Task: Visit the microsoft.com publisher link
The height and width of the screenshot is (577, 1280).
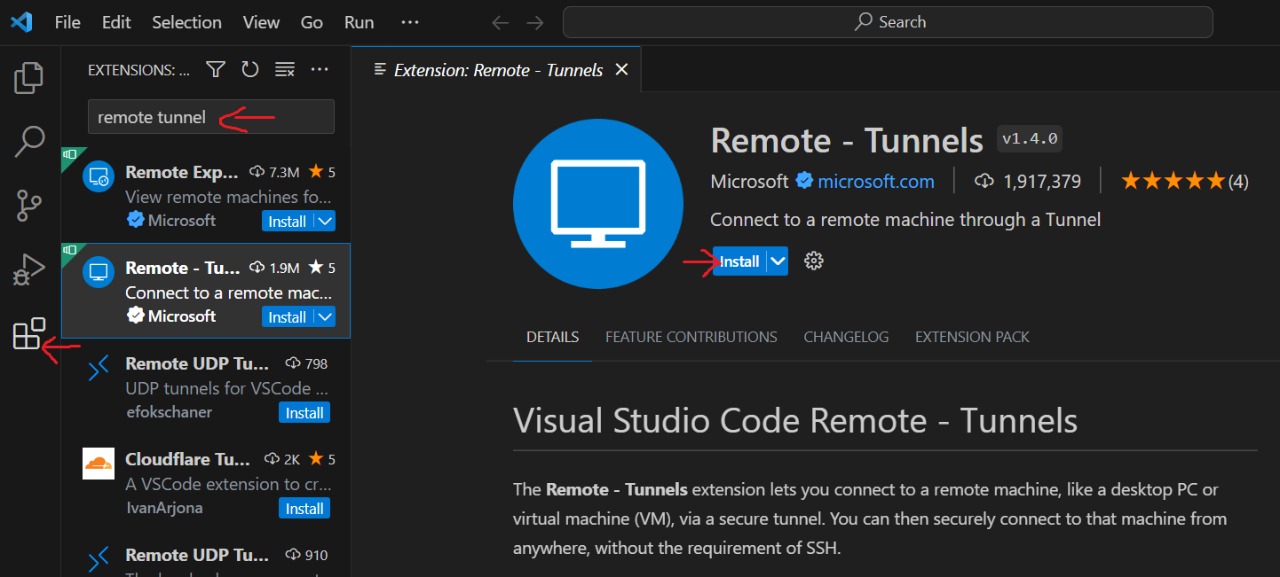Action: click(x=878, y=181)
